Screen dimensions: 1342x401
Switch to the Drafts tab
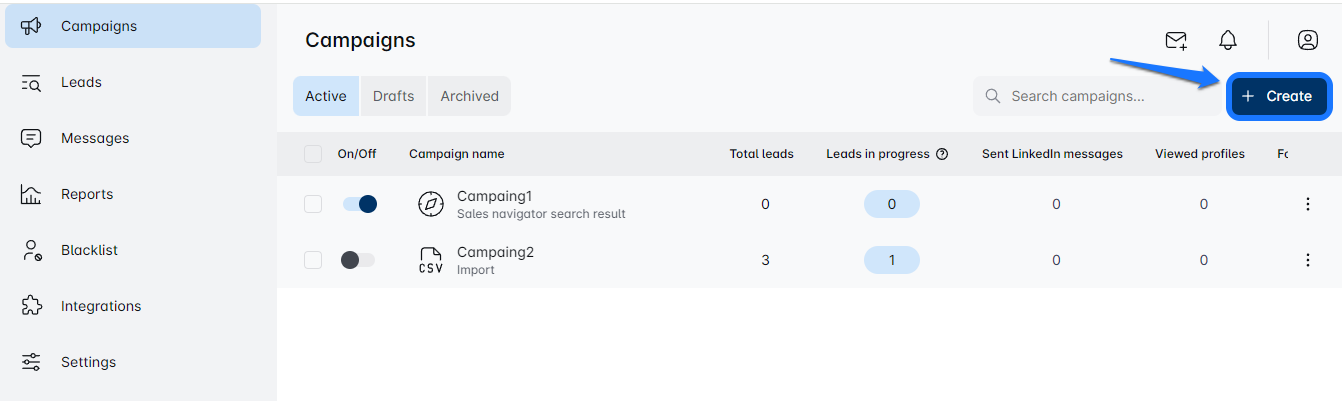393,96
